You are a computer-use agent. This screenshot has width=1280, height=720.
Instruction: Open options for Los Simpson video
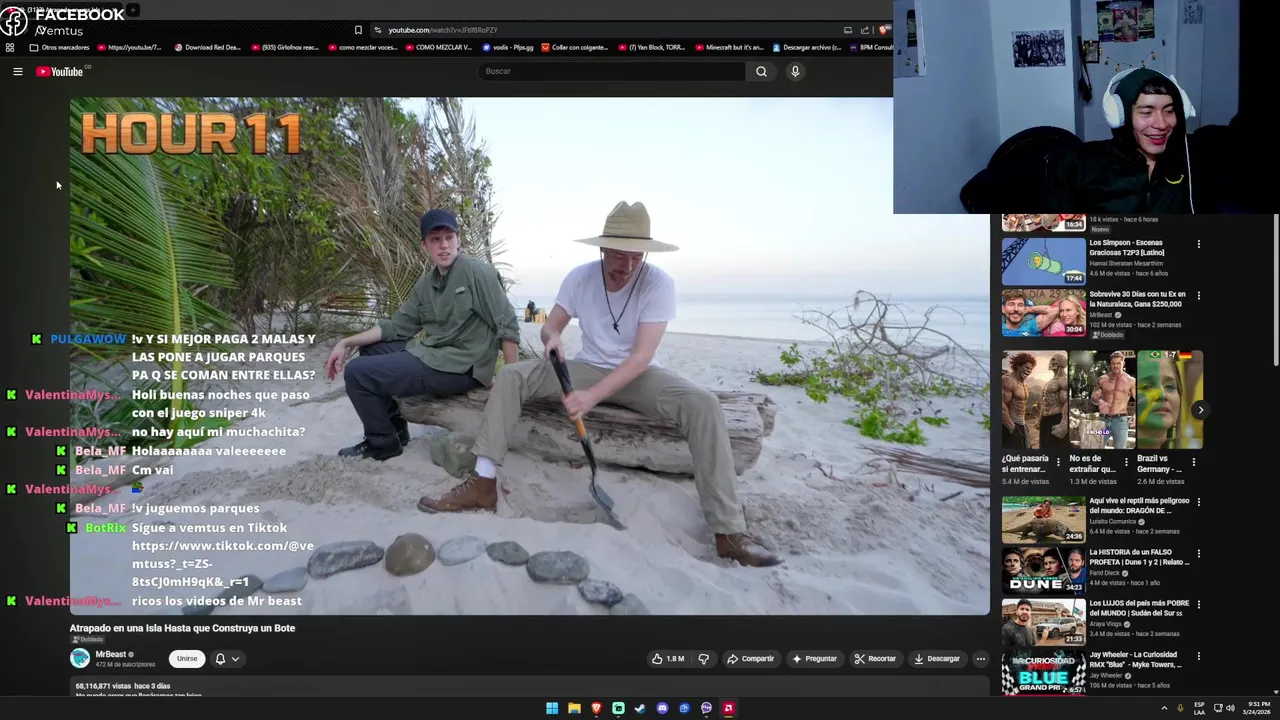[x=1199, y=244]
